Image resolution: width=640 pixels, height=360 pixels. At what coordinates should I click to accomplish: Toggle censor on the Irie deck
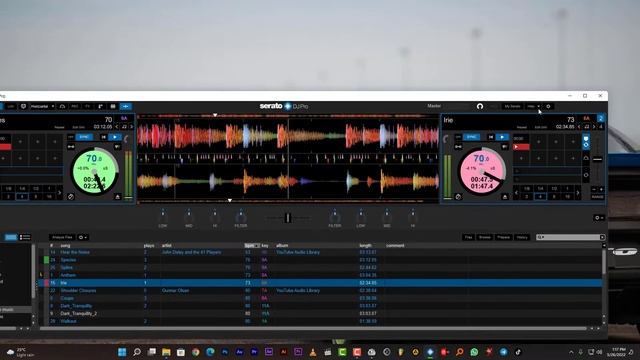pos(505,147)
